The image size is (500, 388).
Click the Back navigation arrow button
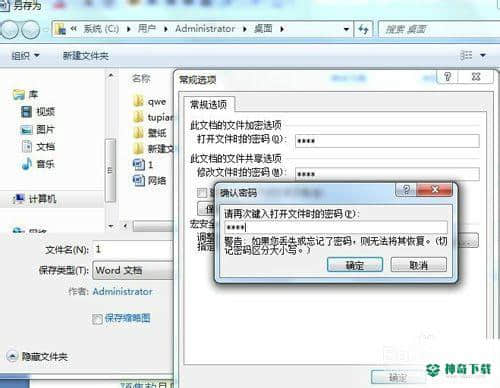[9, 29]
